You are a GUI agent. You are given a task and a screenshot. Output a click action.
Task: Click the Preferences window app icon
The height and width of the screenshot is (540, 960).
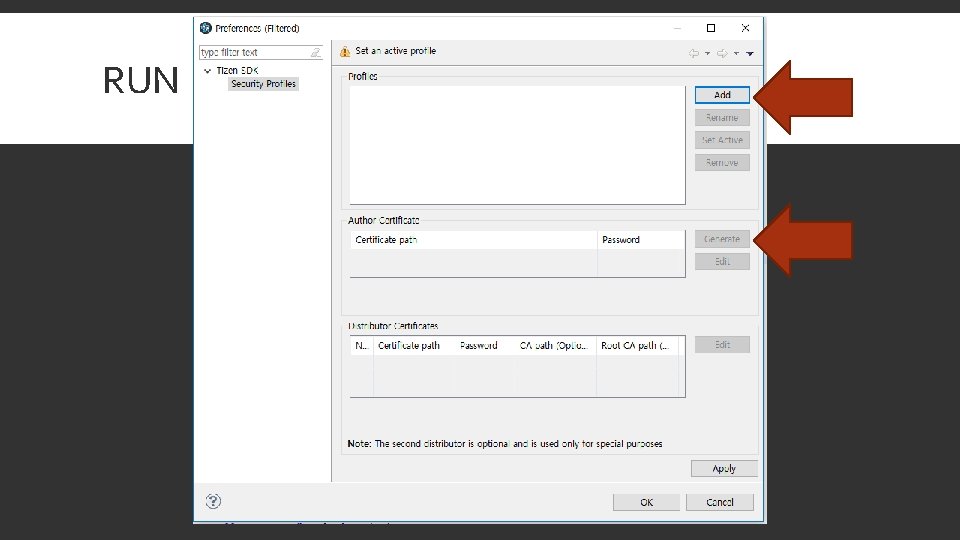(206, 28)
